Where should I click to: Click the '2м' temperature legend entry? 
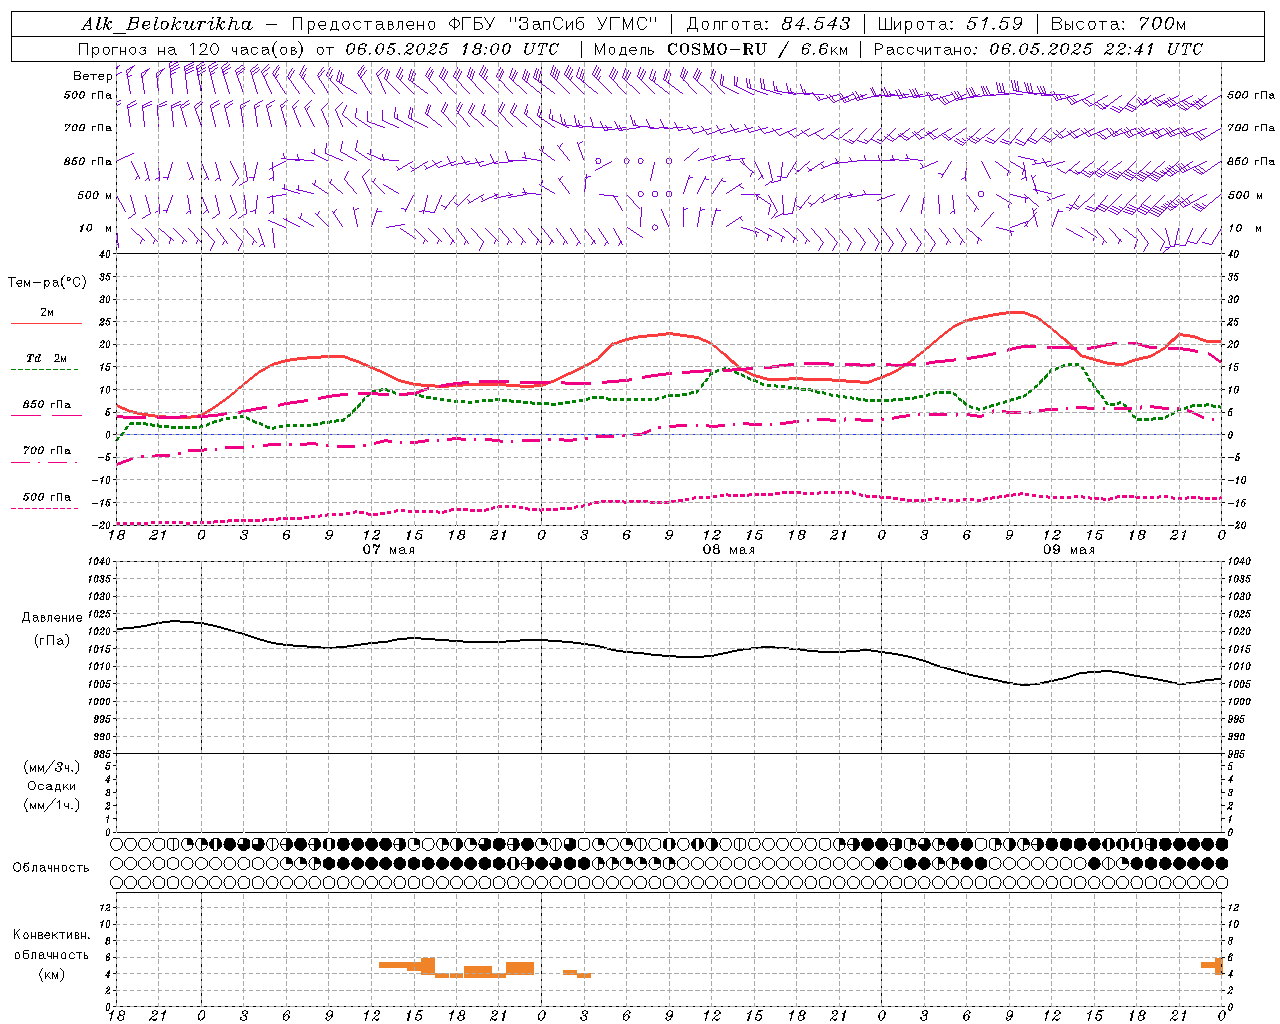(47, 313)
